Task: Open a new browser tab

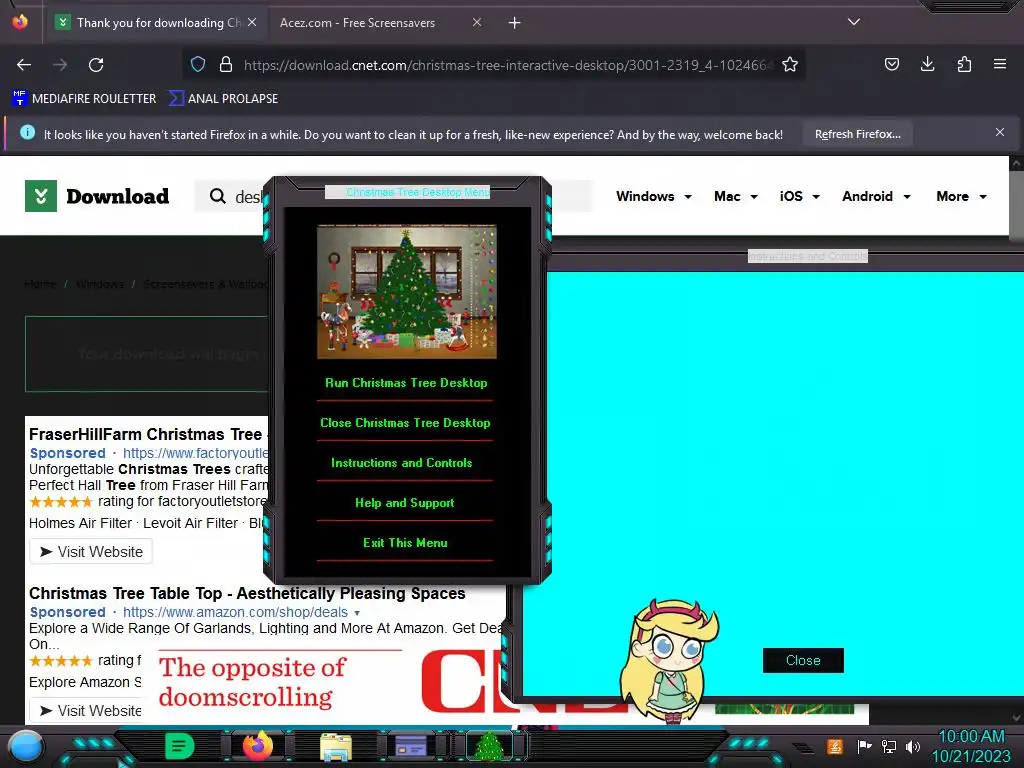Action: (515, 23)
